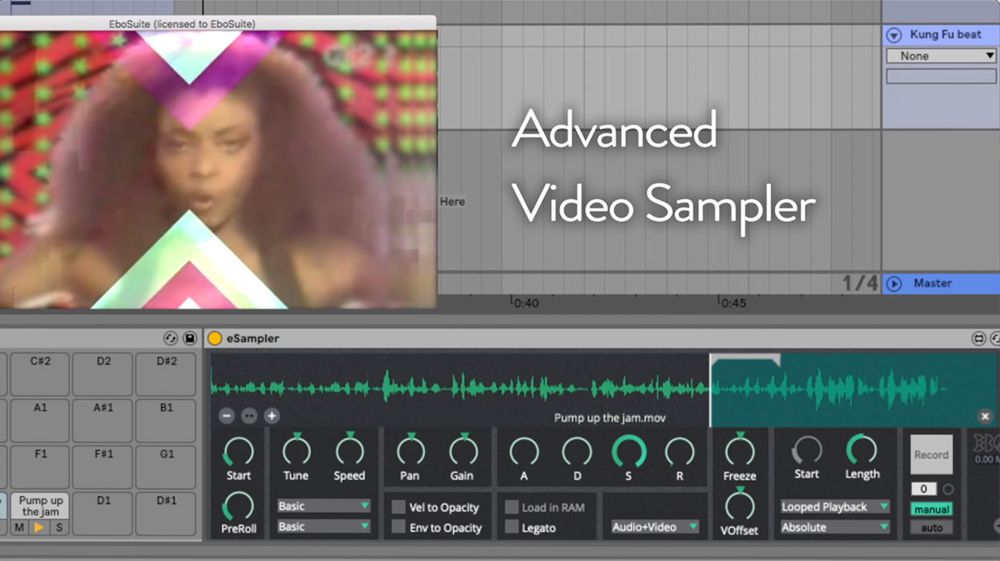Click the empty field under None dropdown
This screenshot has height=561, width=1000.
click(x=941, y=76)
